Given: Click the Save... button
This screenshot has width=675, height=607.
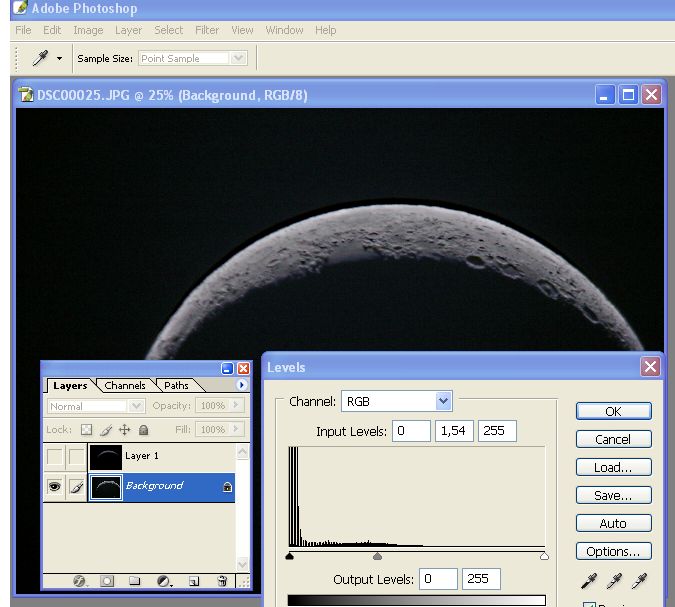Looking at the screenshot, I should coord(614,495).
